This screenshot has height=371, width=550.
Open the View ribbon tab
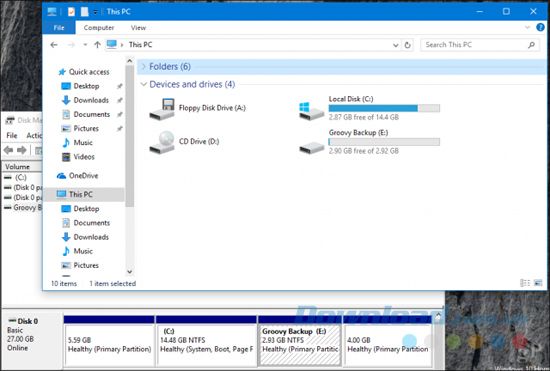[138, 27]
